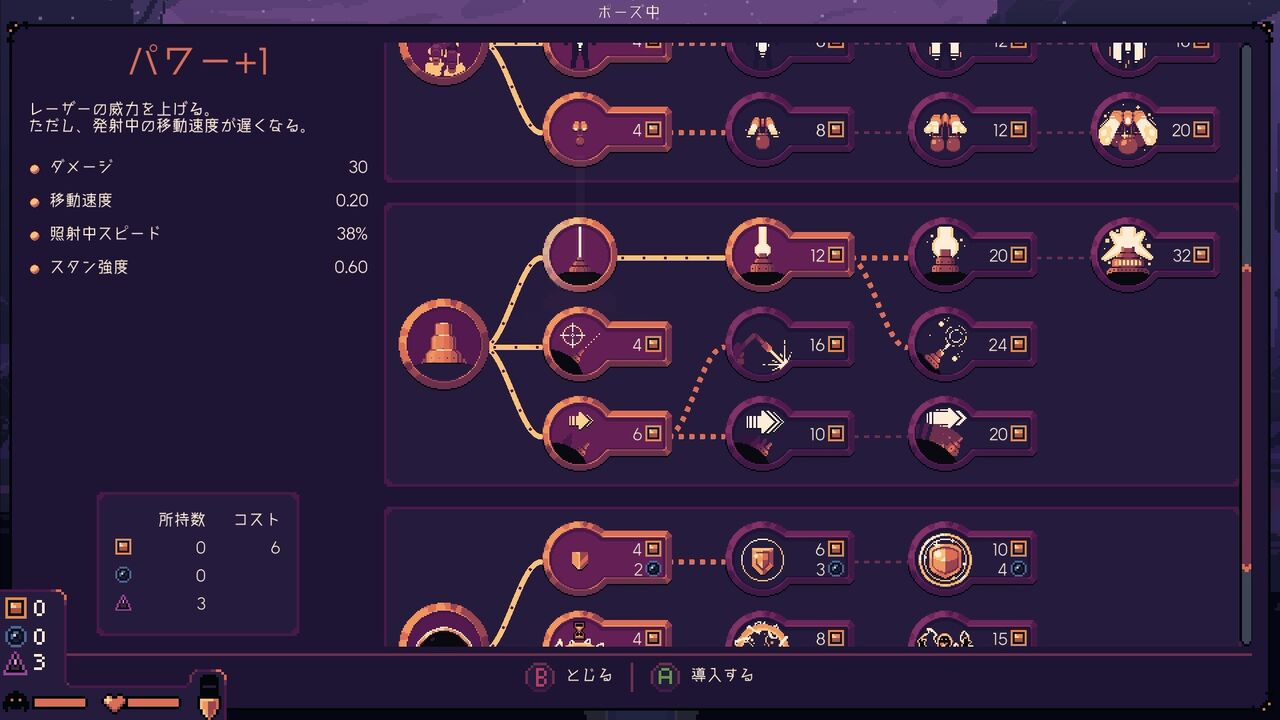
Task: Click the pause title at the top
Action: pos(628,12)
